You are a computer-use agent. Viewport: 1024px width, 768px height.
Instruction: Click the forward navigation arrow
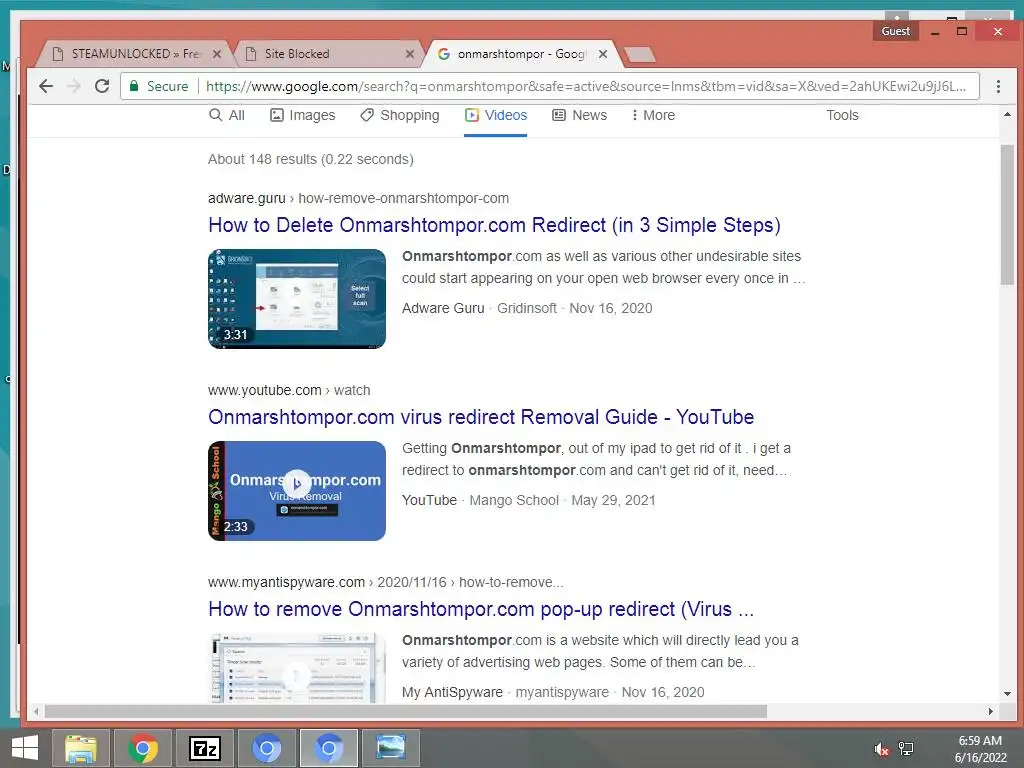click(73, 86)
